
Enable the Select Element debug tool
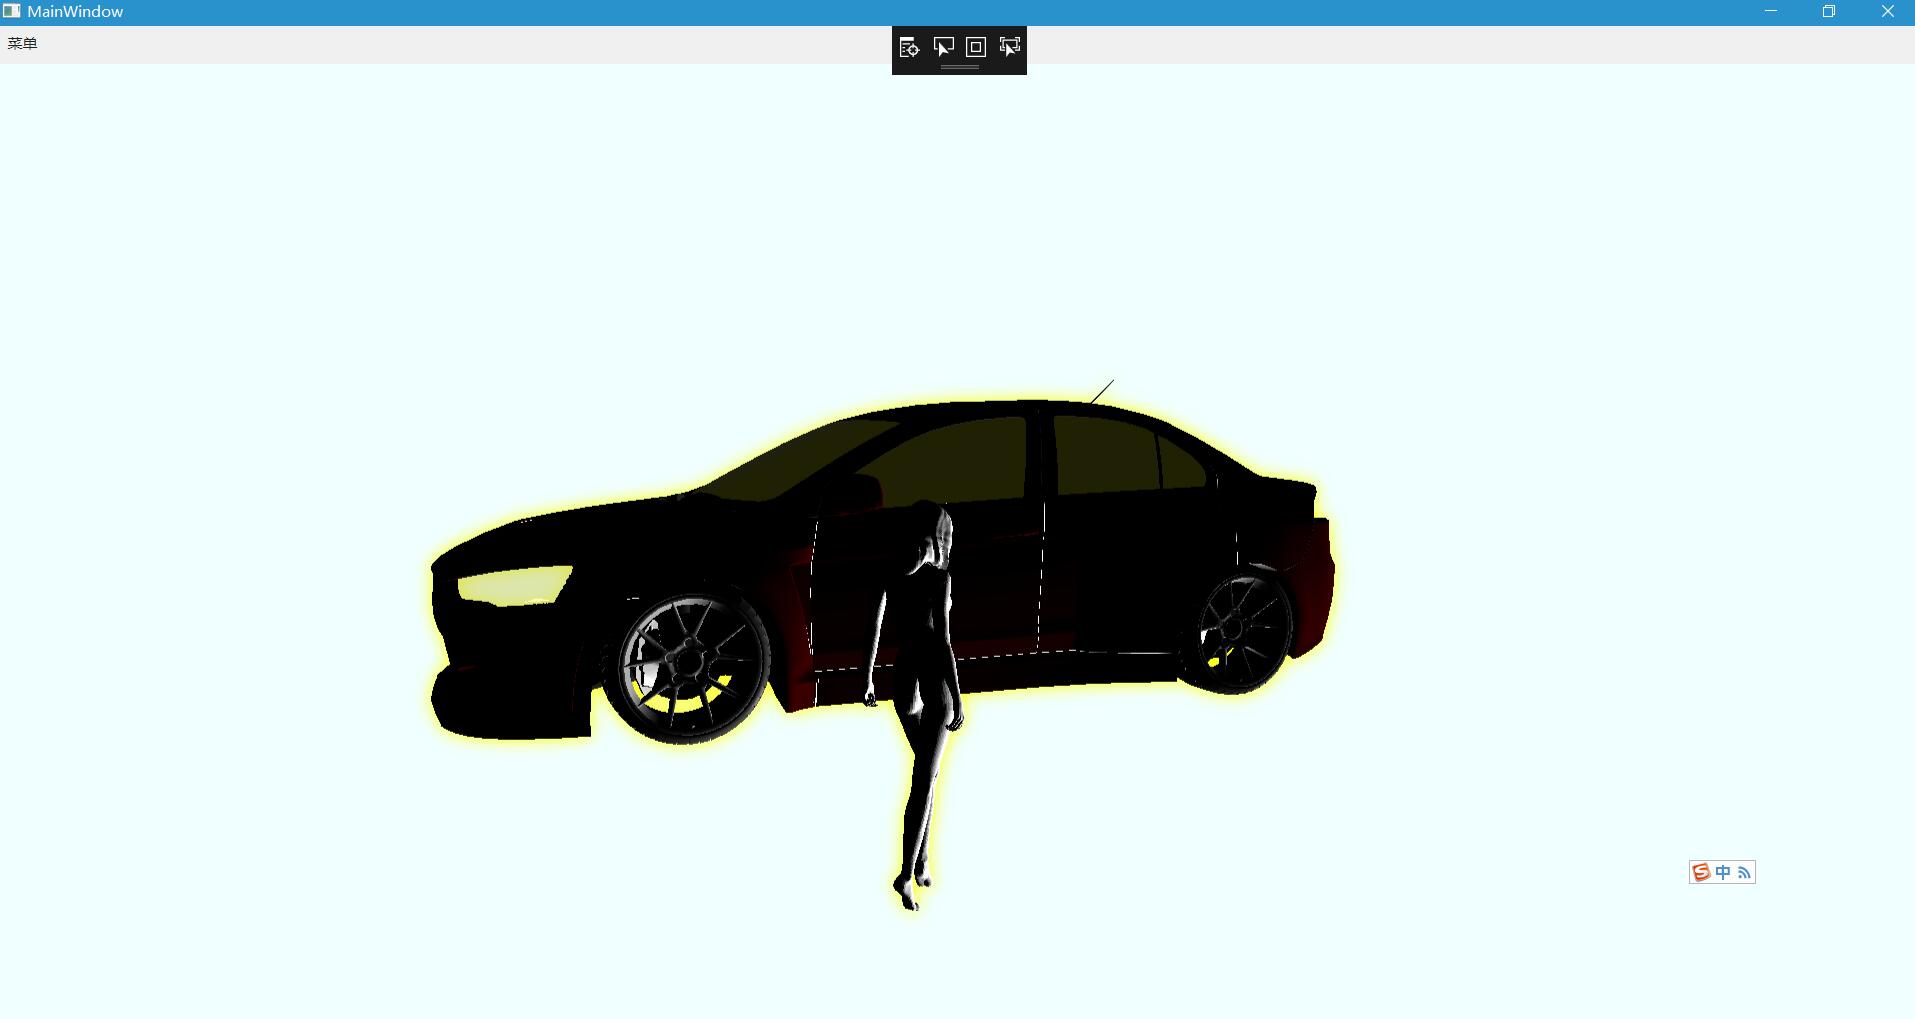point(943,47)
